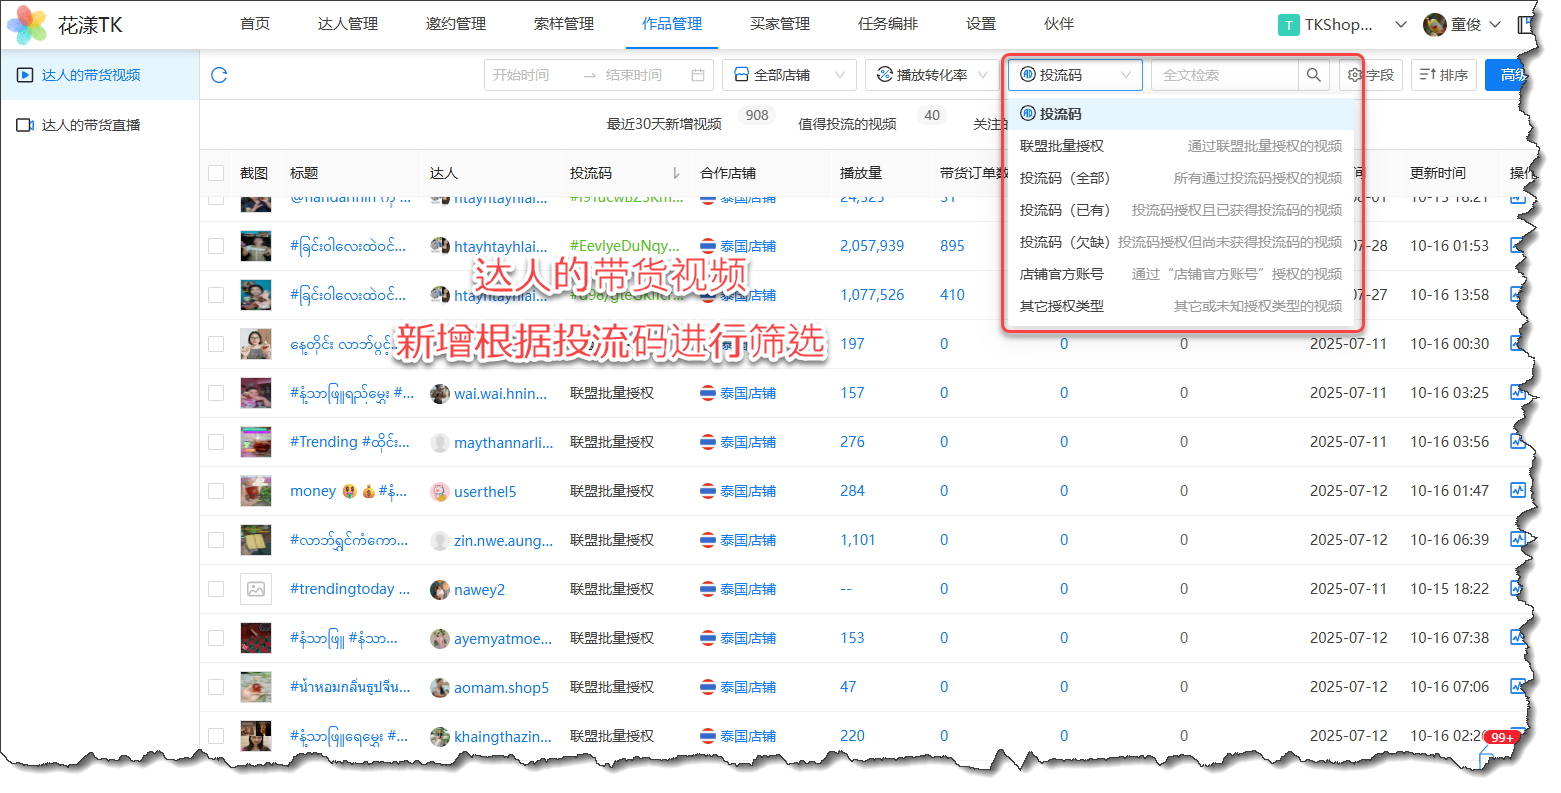Open 达人的带货直播 in the sidebar
Screen dimensions: 1561x793
[90, 125]
